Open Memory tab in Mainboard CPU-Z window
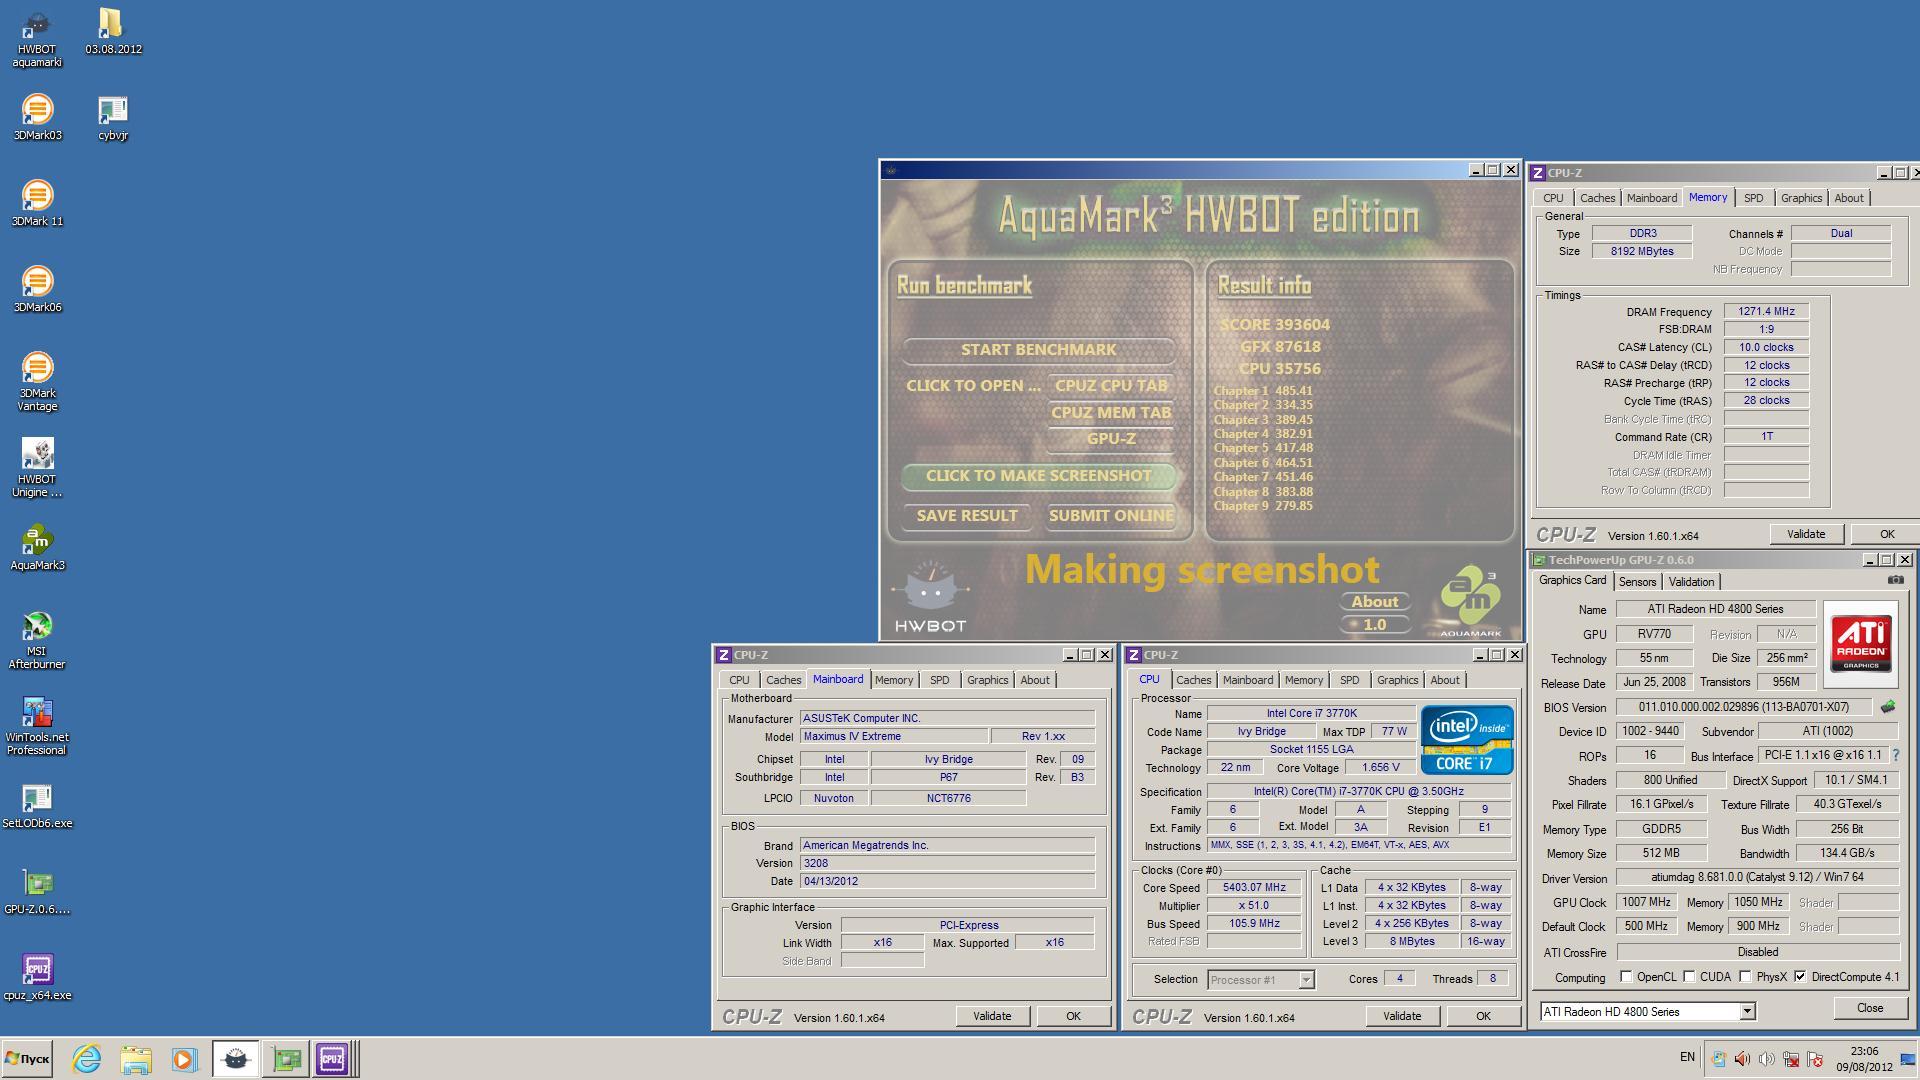Viewport: 1920px width, 1080px height. (x=893, y=680)
